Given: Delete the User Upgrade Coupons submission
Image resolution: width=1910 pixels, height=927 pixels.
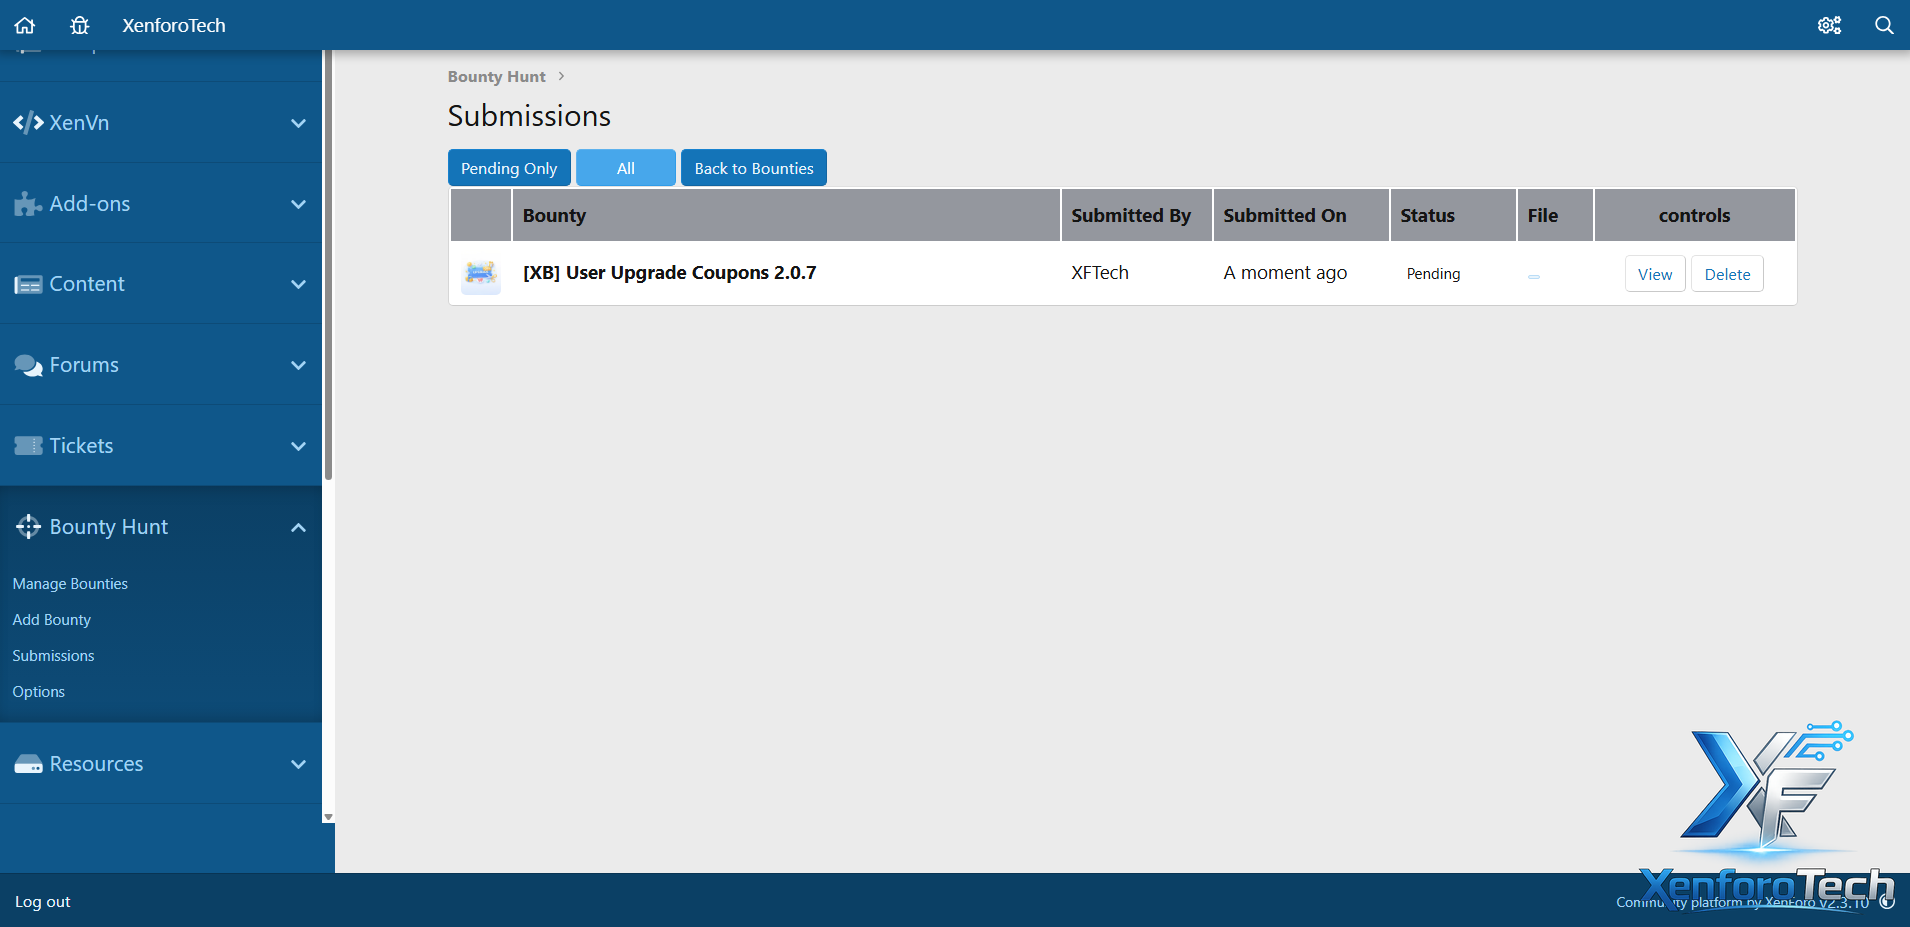Looking at the screenshot, I should (x=1727, y=274).
